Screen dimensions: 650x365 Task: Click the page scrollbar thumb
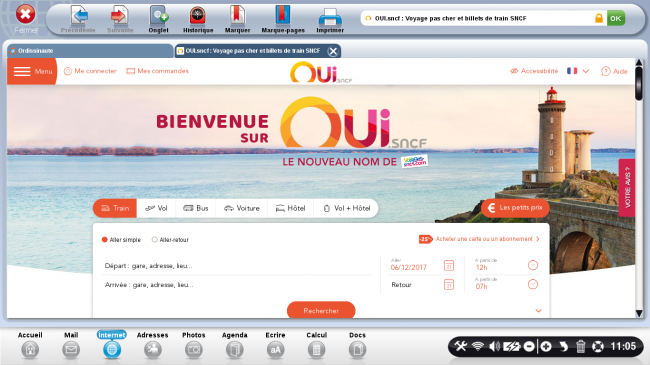pos(639,83)
